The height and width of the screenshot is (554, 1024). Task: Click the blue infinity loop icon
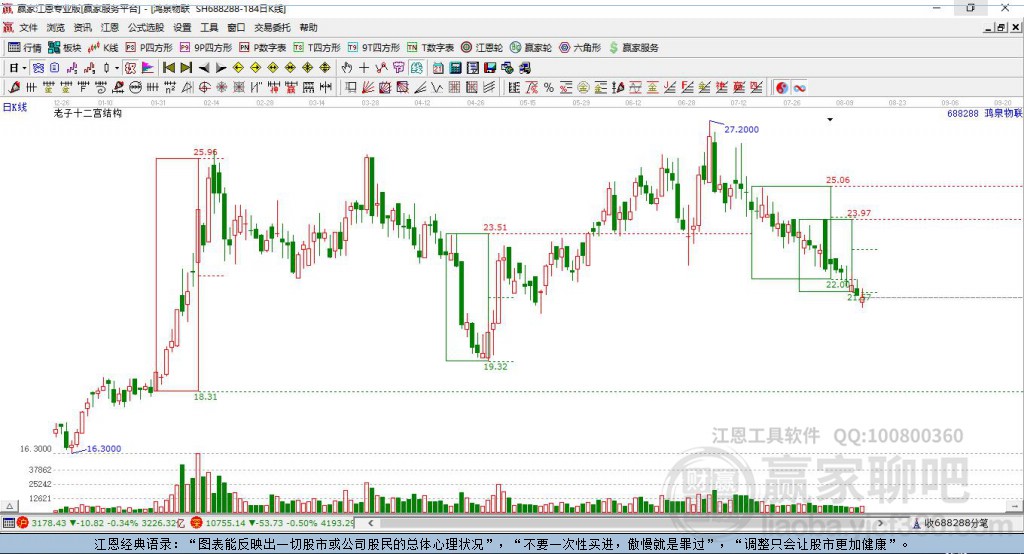point(799,88)
